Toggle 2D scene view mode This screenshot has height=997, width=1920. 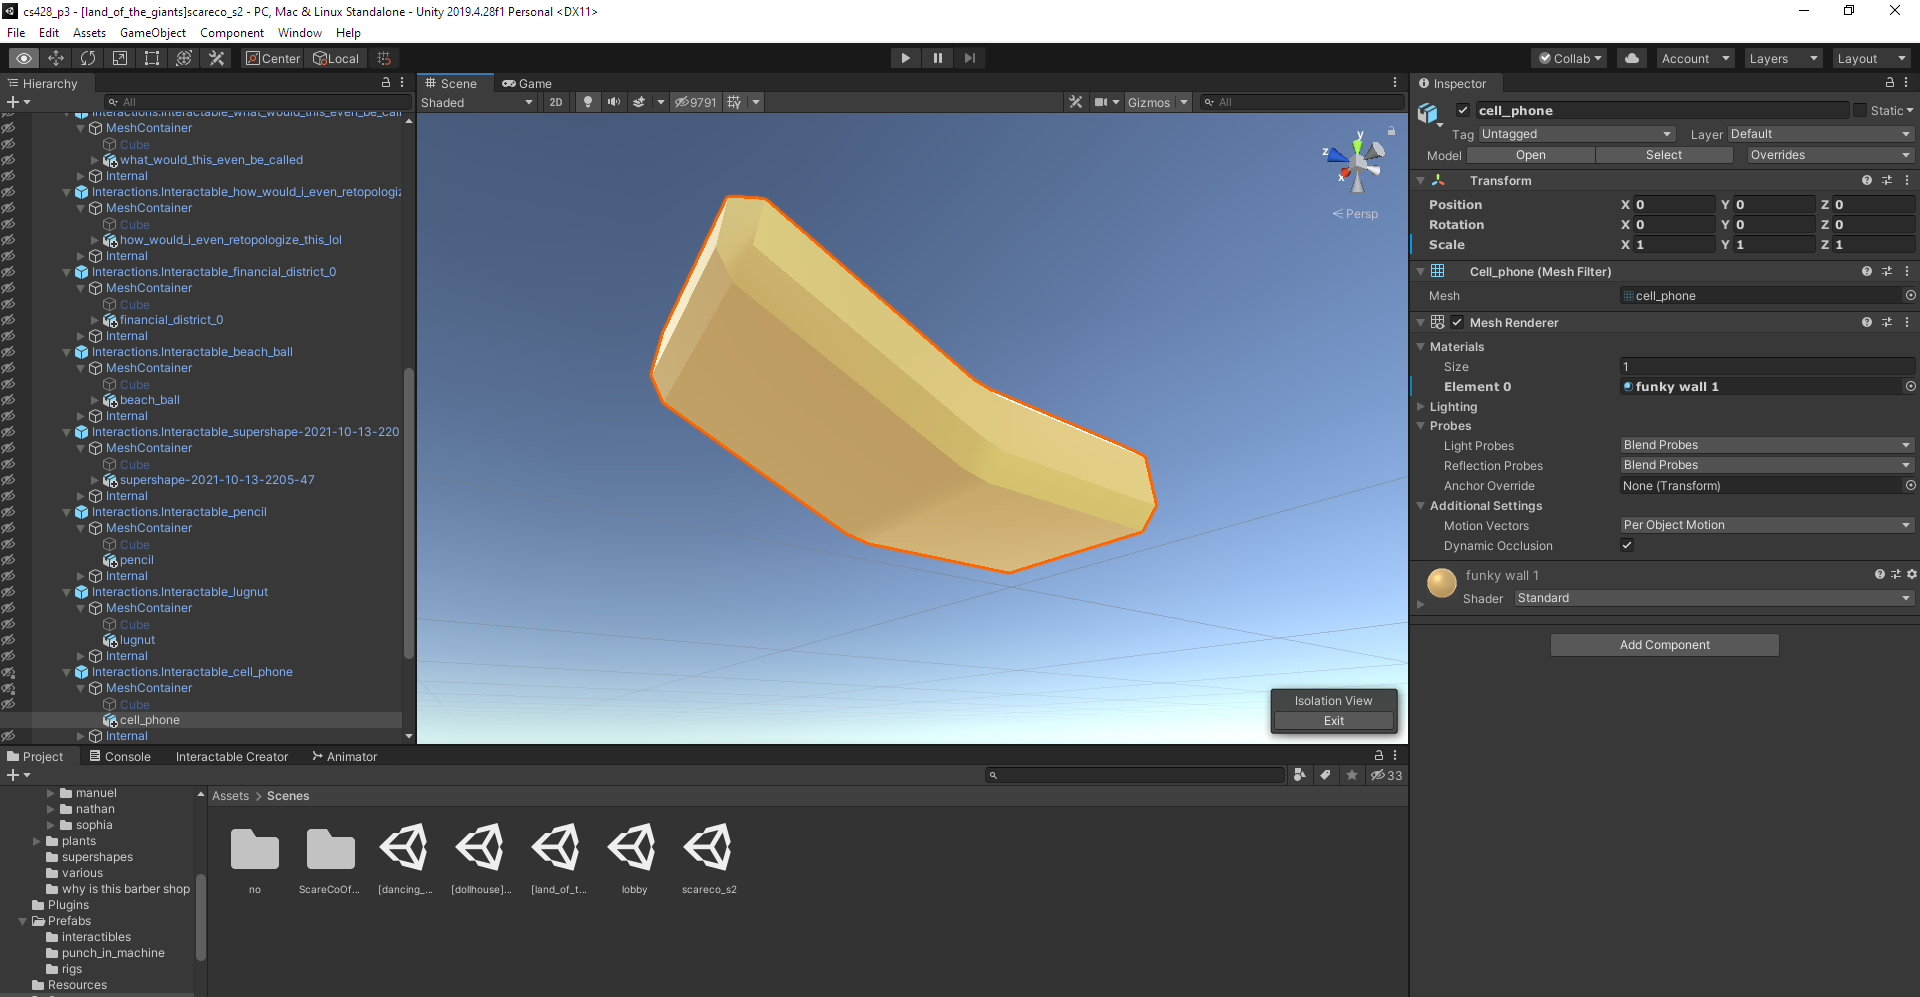pos(556,102)
